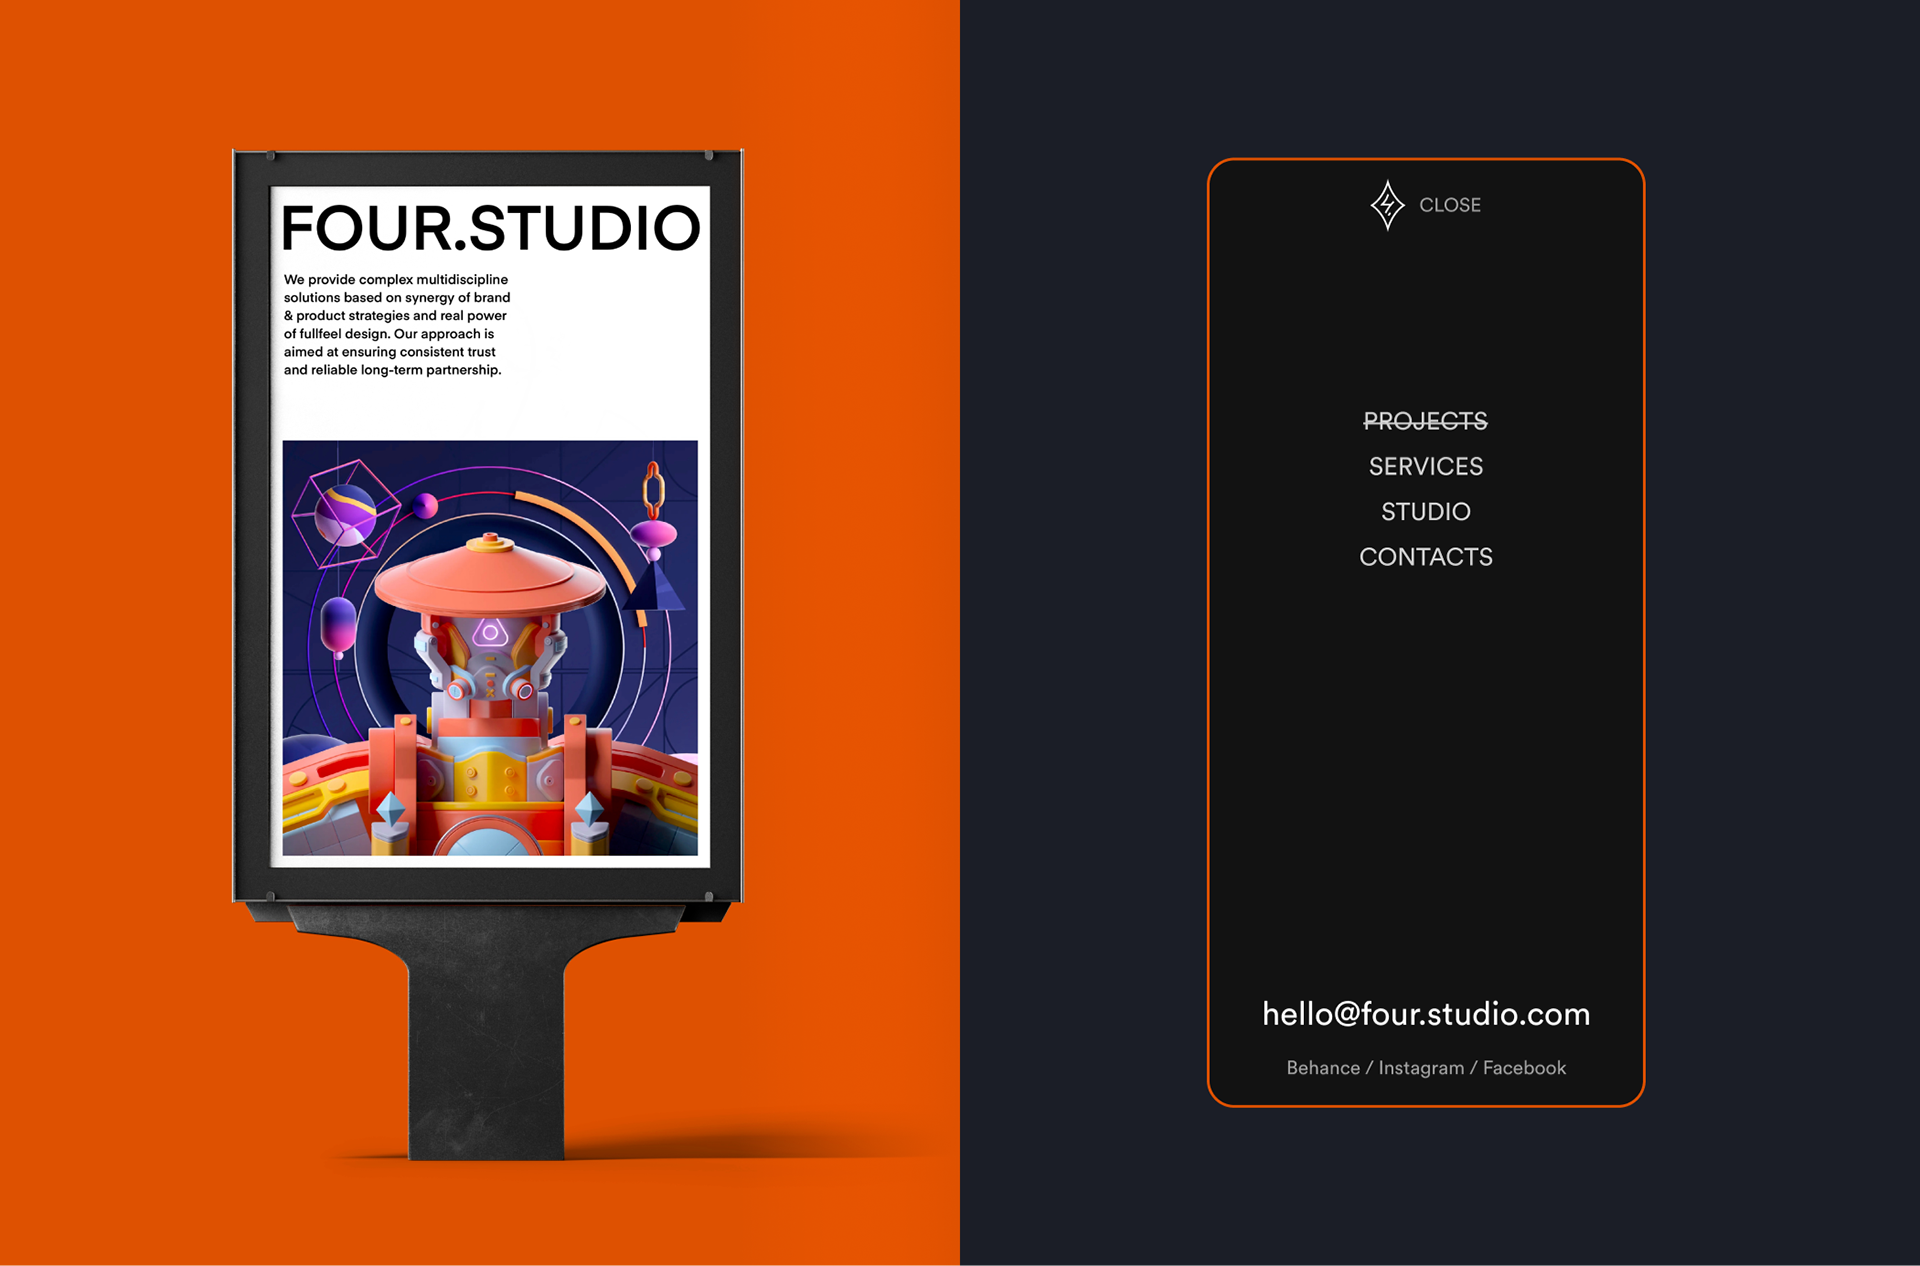The image size is (1920, 1266).
Task: Click the robot's glowing triangle face
Action: pyautogui.click(x=490, y=633)
